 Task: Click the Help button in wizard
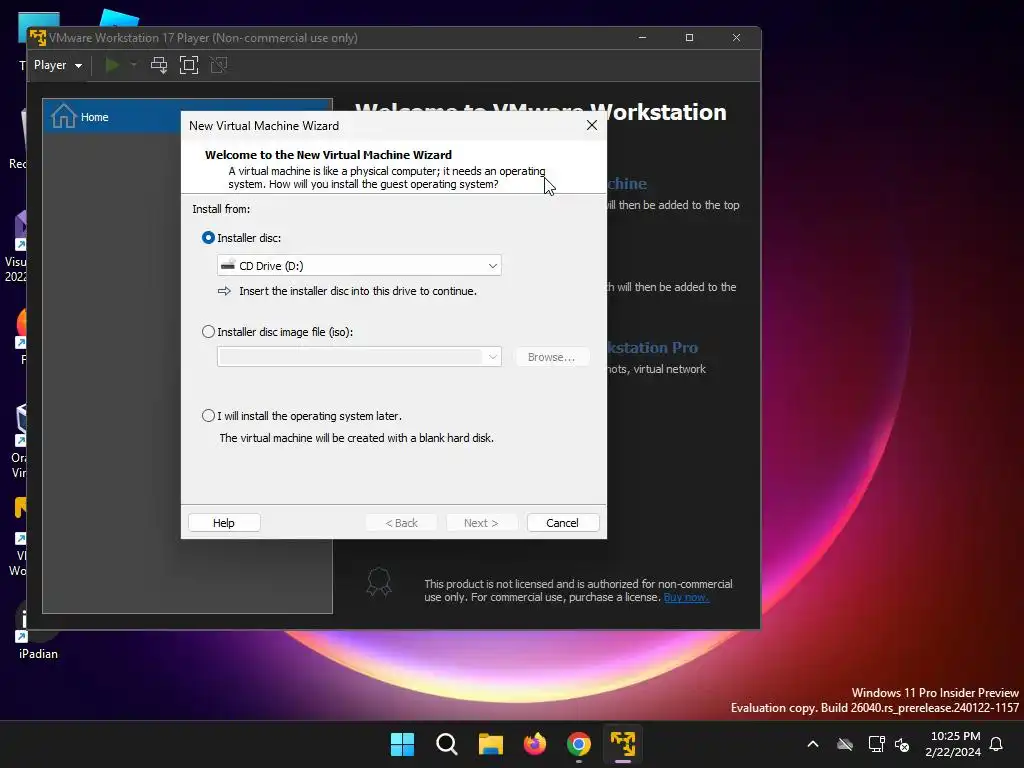[224, 522]
